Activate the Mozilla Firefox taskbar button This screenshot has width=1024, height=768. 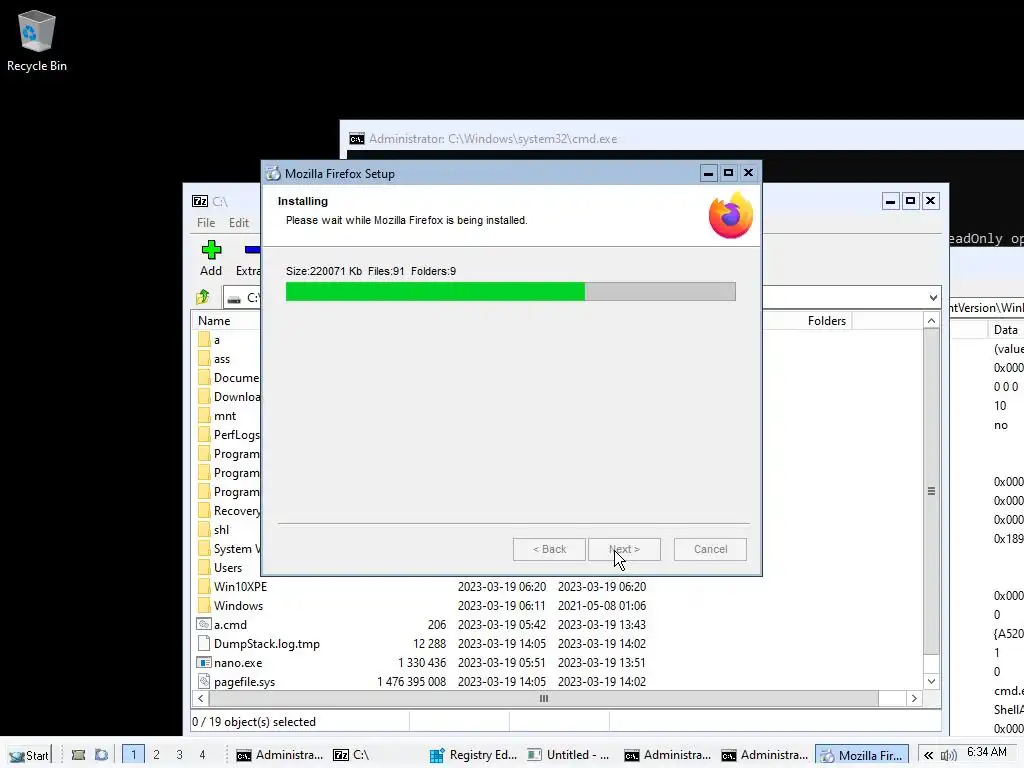[862, 755]
